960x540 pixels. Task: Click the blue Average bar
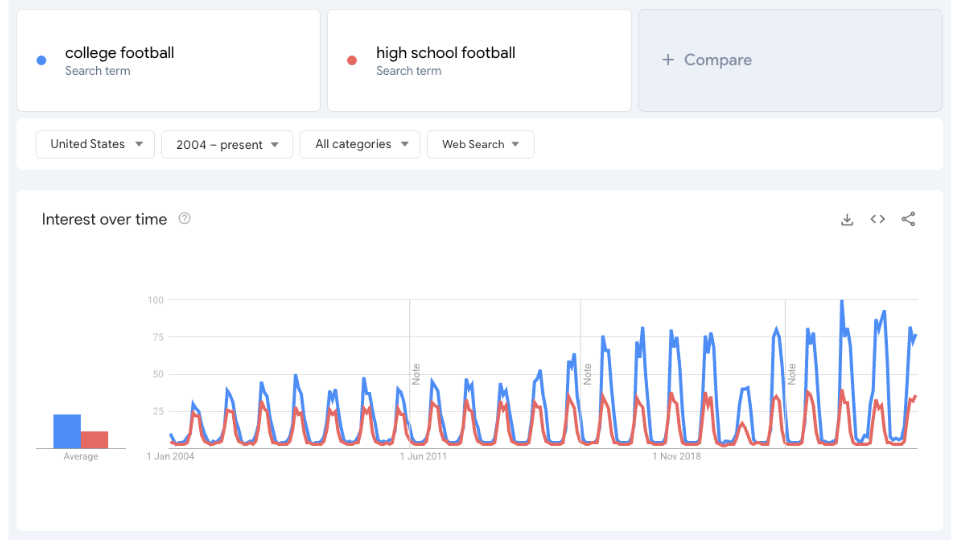point(67,431)
